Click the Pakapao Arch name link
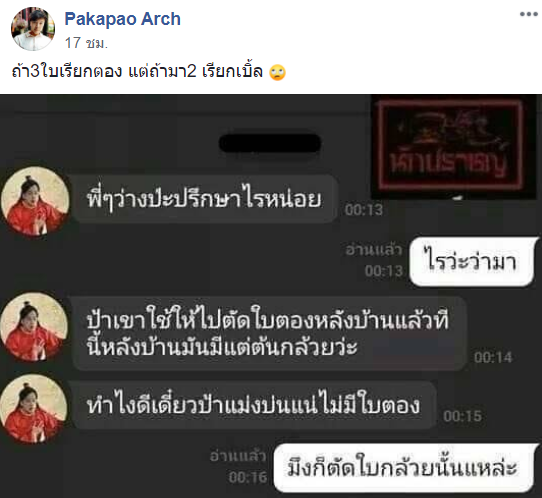Viewport: 542px width, 498px height. click(x=122, y=19)
